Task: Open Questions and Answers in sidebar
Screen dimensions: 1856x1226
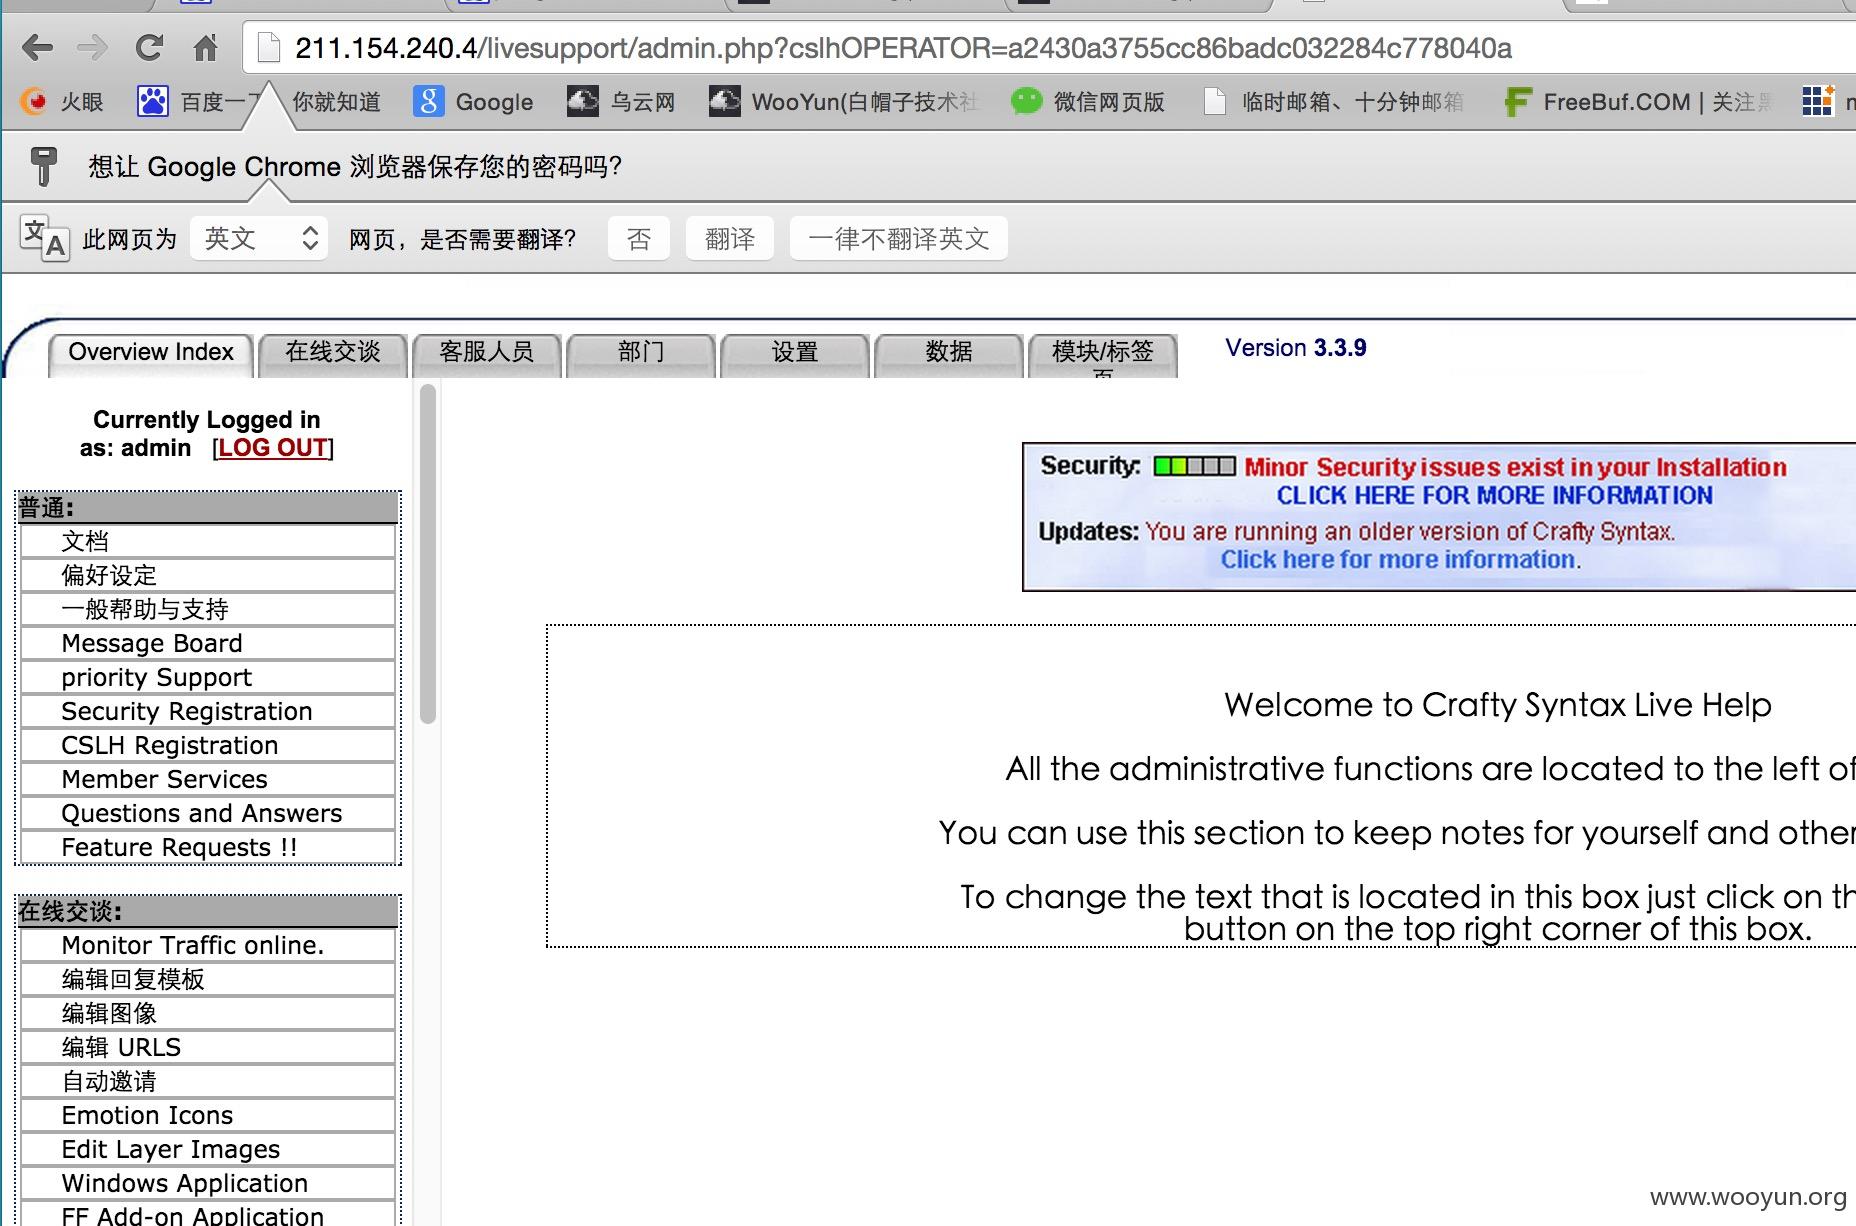Action: [x=208, y=814]
